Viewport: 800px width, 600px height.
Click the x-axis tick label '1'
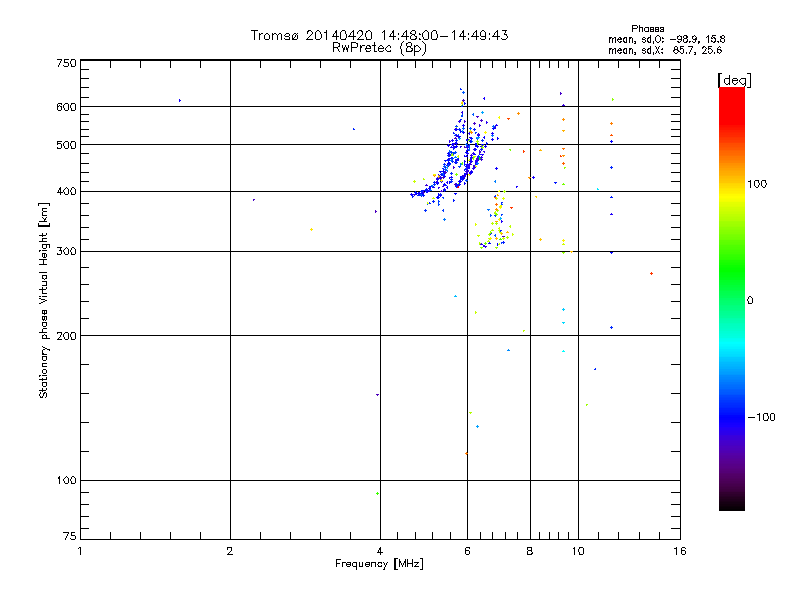point(80,551)
